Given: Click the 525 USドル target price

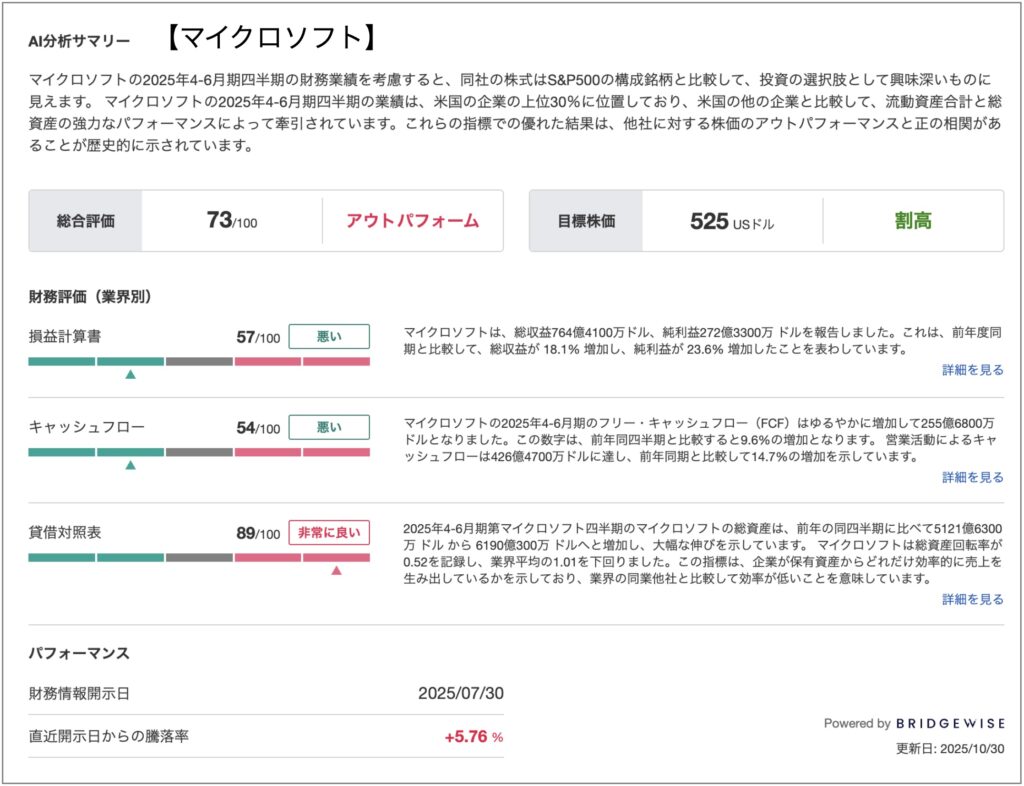Looking at the screenshot, I should click(x=731, y=221).
